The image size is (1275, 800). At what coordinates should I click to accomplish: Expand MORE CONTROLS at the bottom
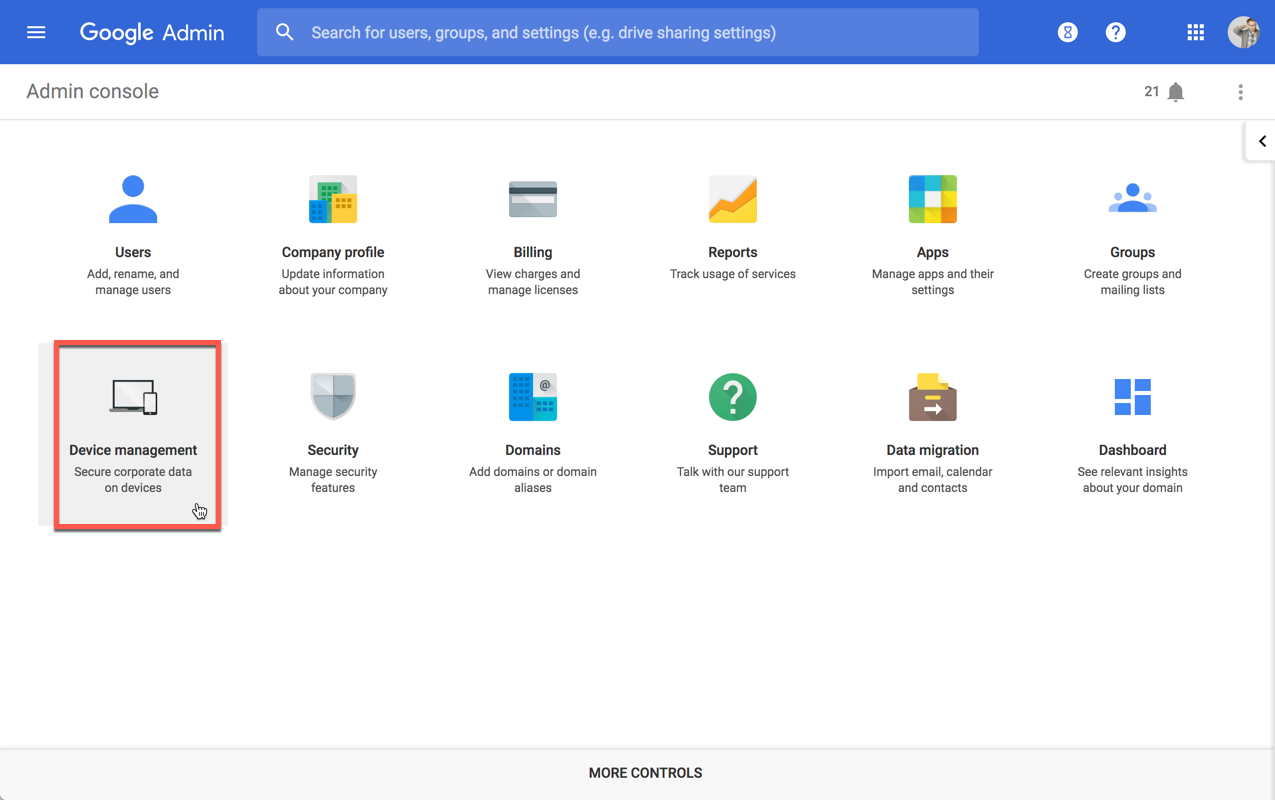point(645,773)
